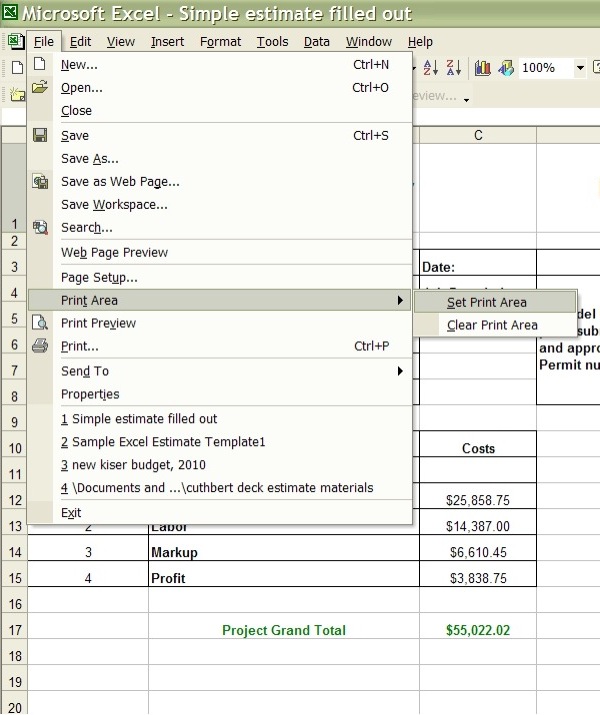Open the Format menu in menu bar
Viewport: 600px width, 715px height.
click(x=220, y=41)
